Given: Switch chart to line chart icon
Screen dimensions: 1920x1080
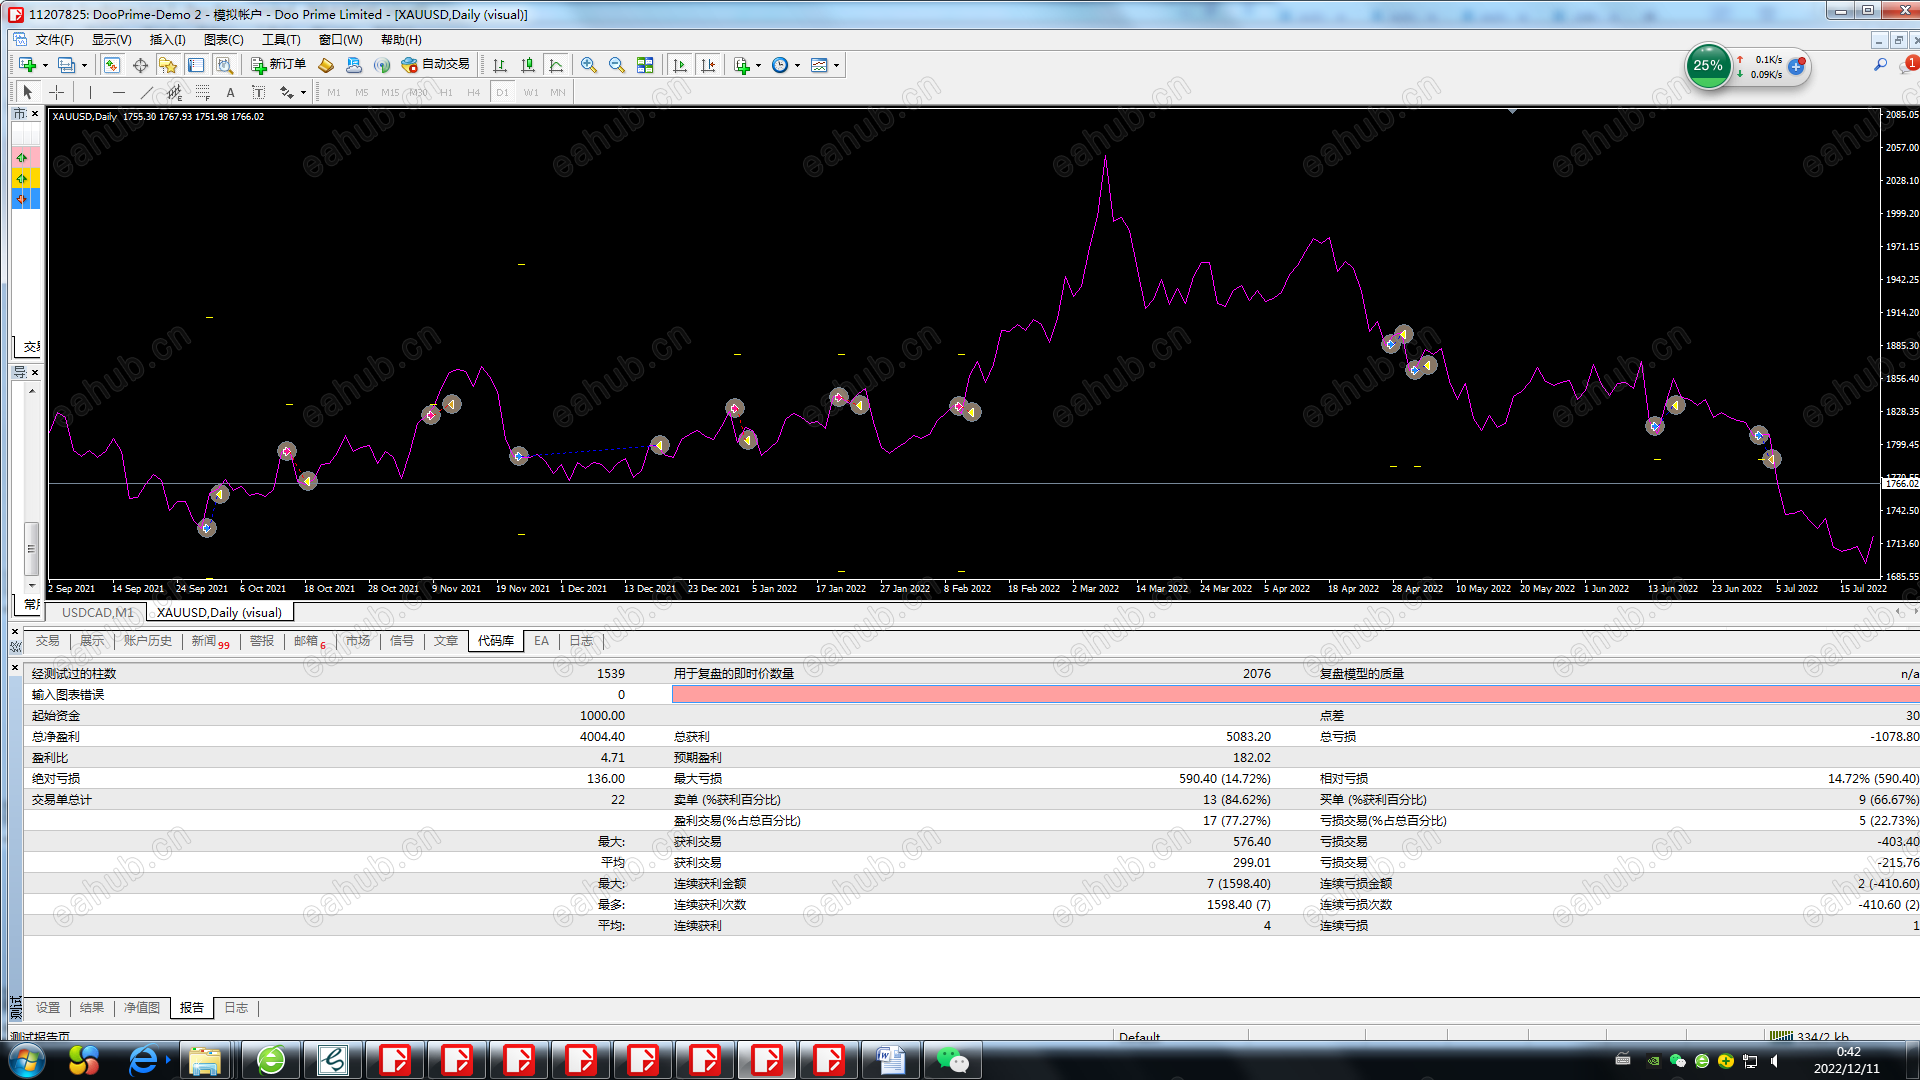Looking at the screenshot, I should [x=556, y=65].
